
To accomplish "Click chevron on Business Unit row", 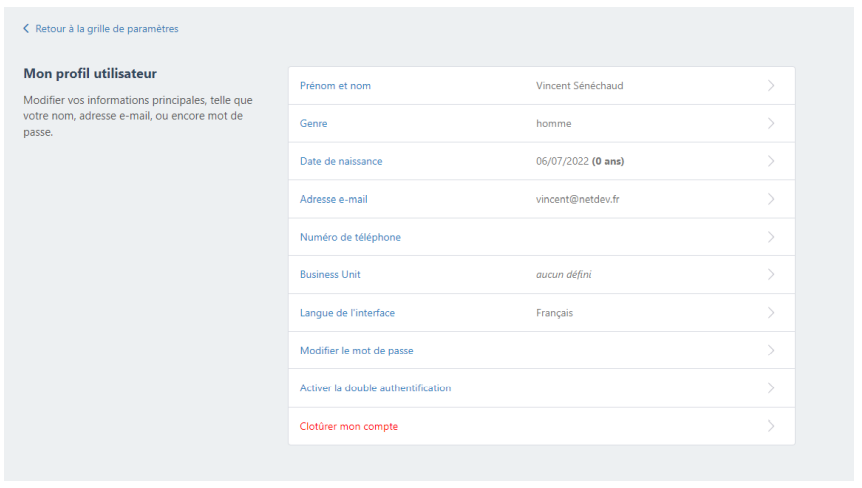I will tap(771, 275).
